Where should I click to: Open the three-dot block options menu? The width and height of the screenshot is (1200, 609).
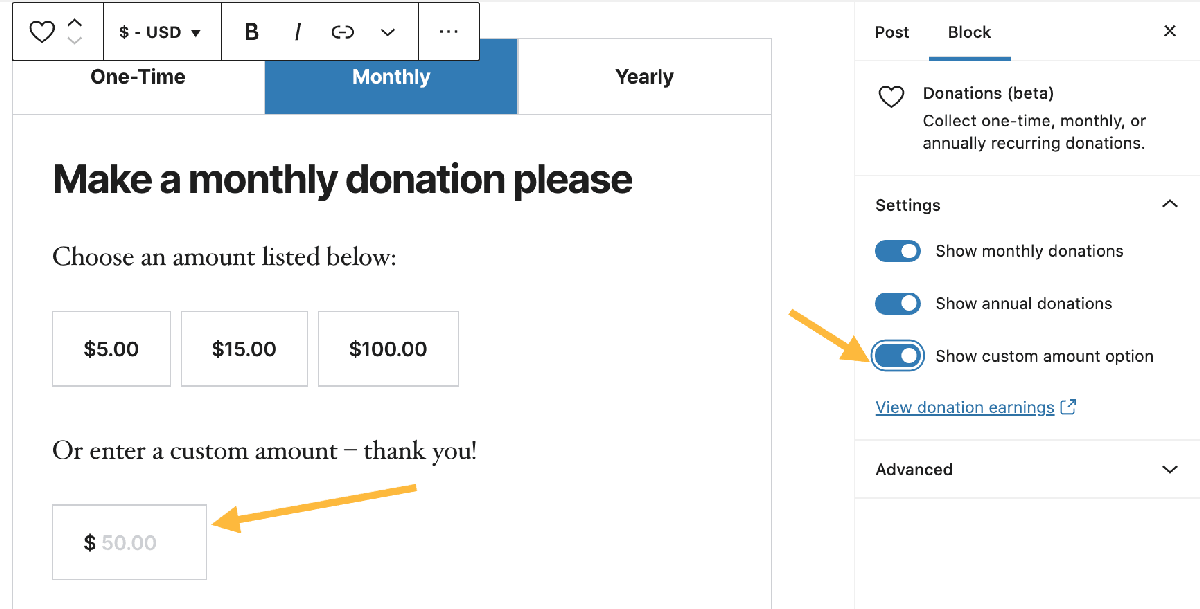coord(449,32)
